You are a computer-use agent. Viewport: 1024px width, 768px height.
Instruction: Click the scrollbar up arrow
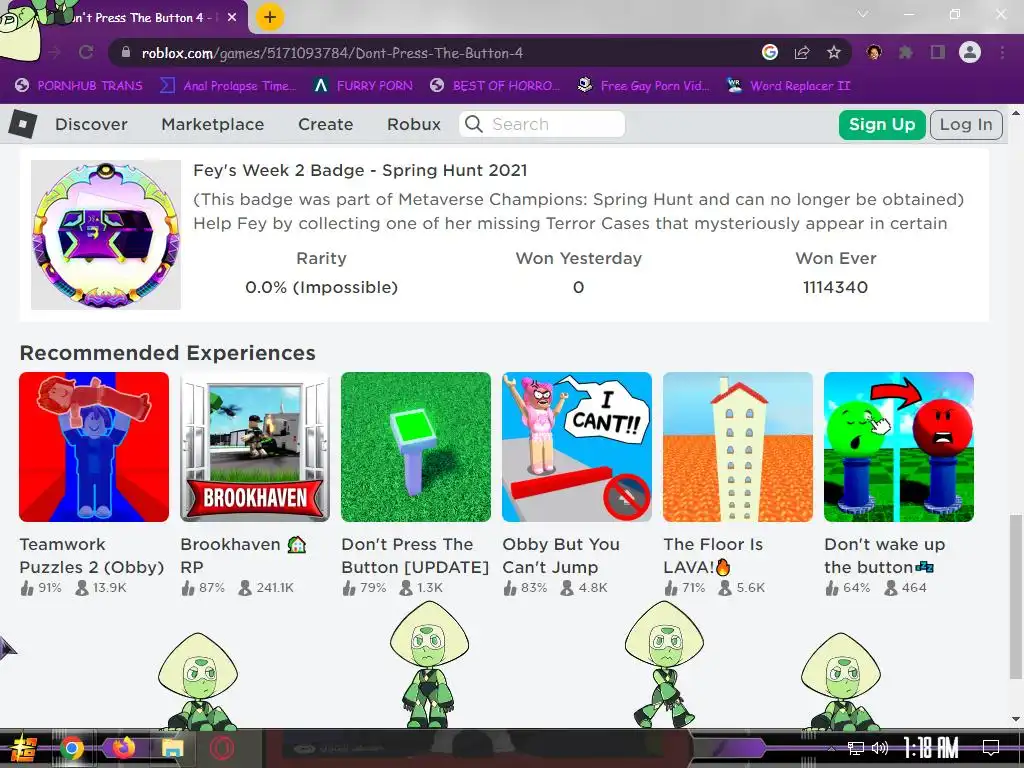(x=1015, y=113)
